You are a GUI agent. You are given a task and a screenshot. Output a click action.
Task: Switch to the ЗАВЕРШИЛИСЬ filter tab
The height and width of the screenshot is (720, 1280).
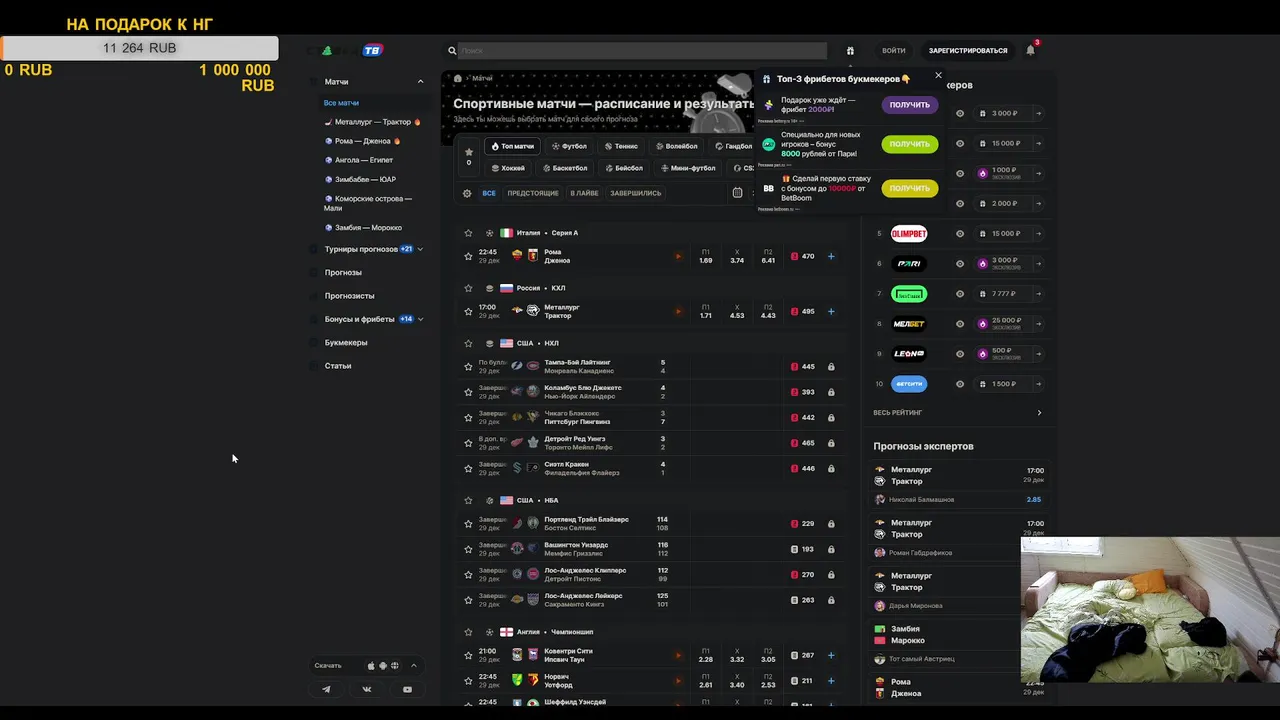tap(636, 193)
